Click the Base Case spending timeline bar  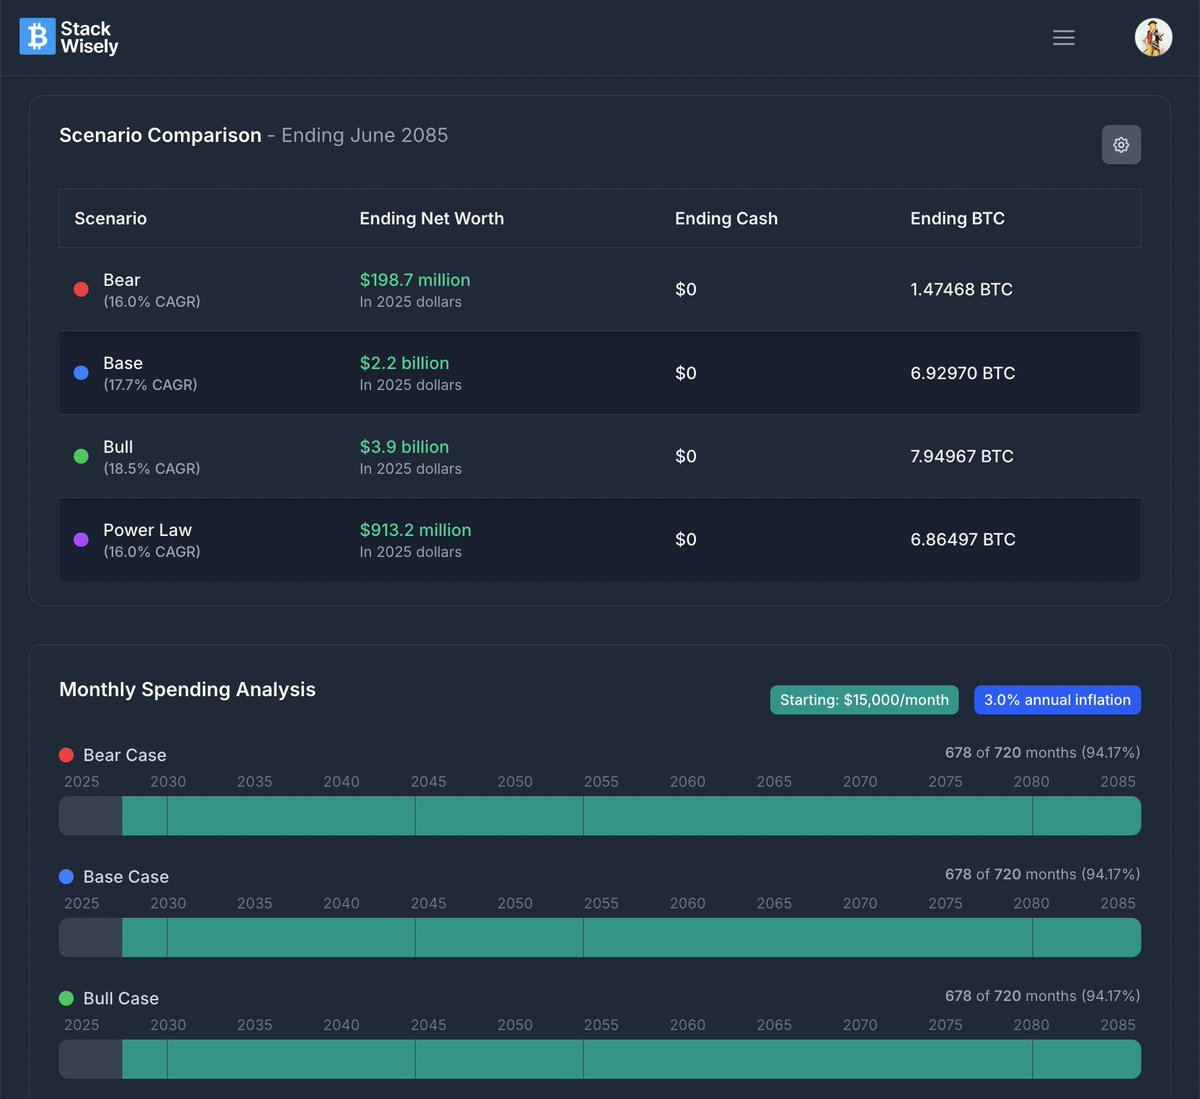[x=600, y=938]
